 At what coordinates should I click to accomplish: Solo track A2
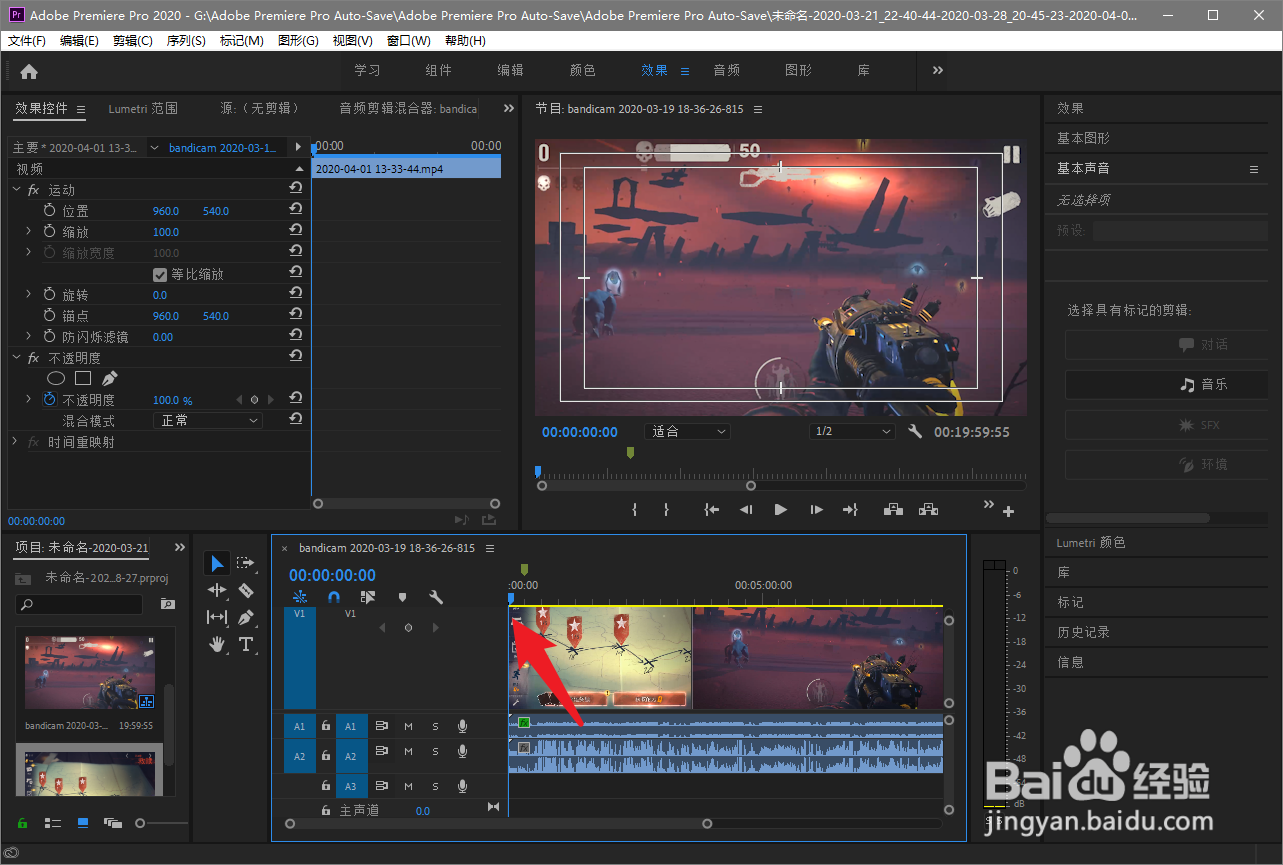pyautogui.click(x=435, y=751)
